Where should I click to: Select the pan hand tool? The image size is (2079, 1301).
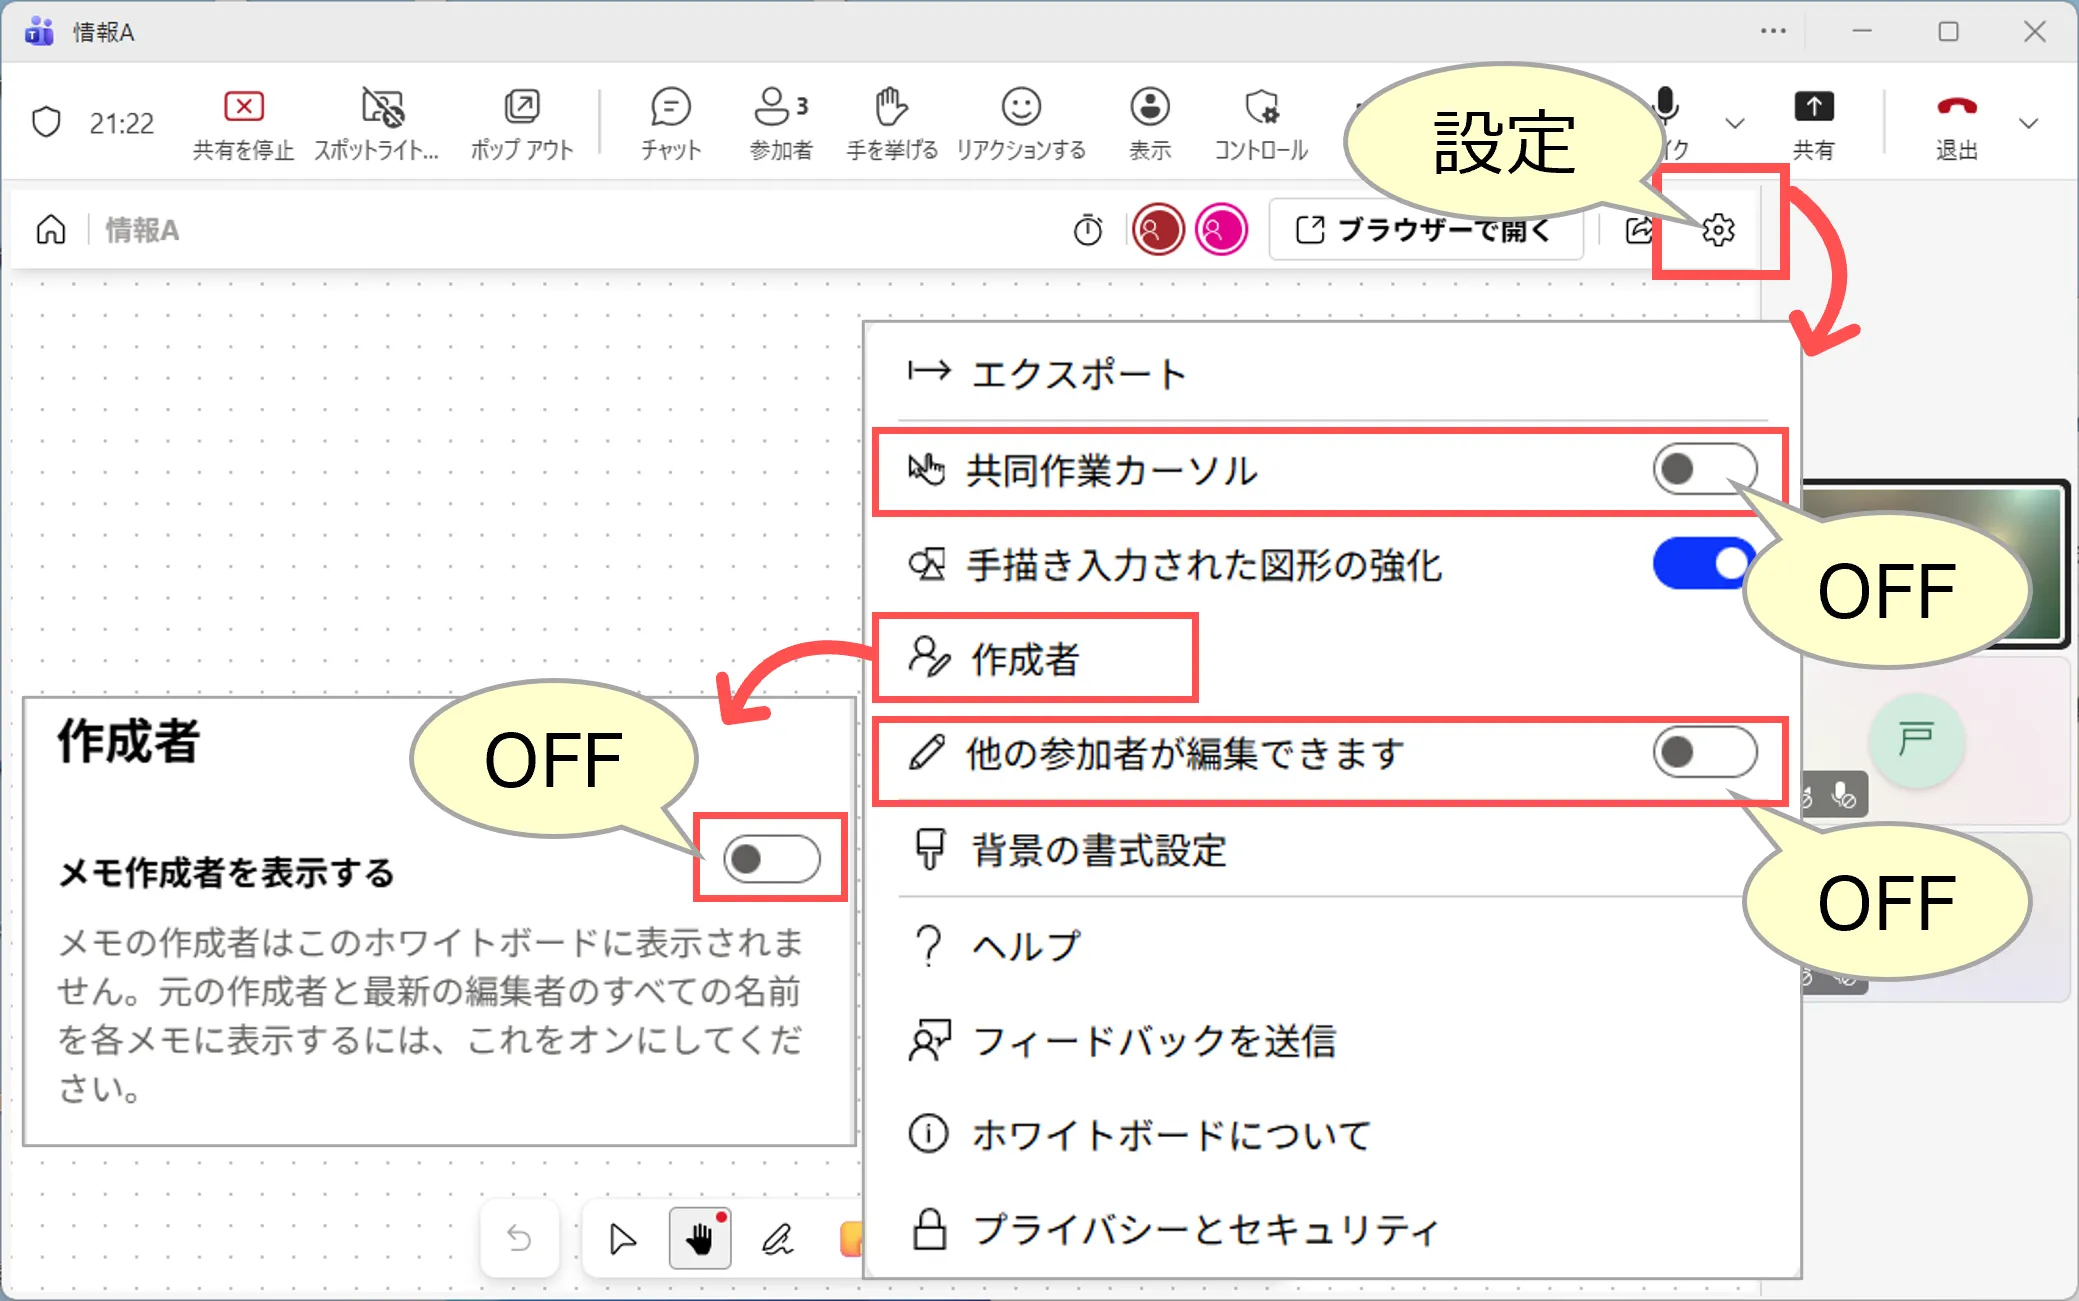click(x=699, y=1239)
